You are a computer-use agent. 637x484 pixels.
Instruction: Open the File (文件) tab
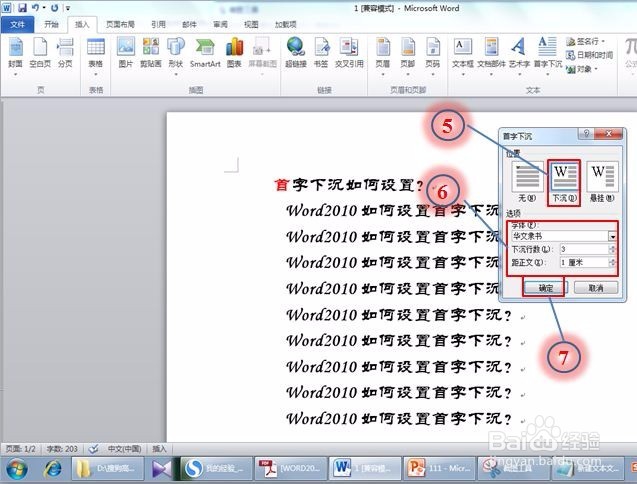[x=17, y=24]
